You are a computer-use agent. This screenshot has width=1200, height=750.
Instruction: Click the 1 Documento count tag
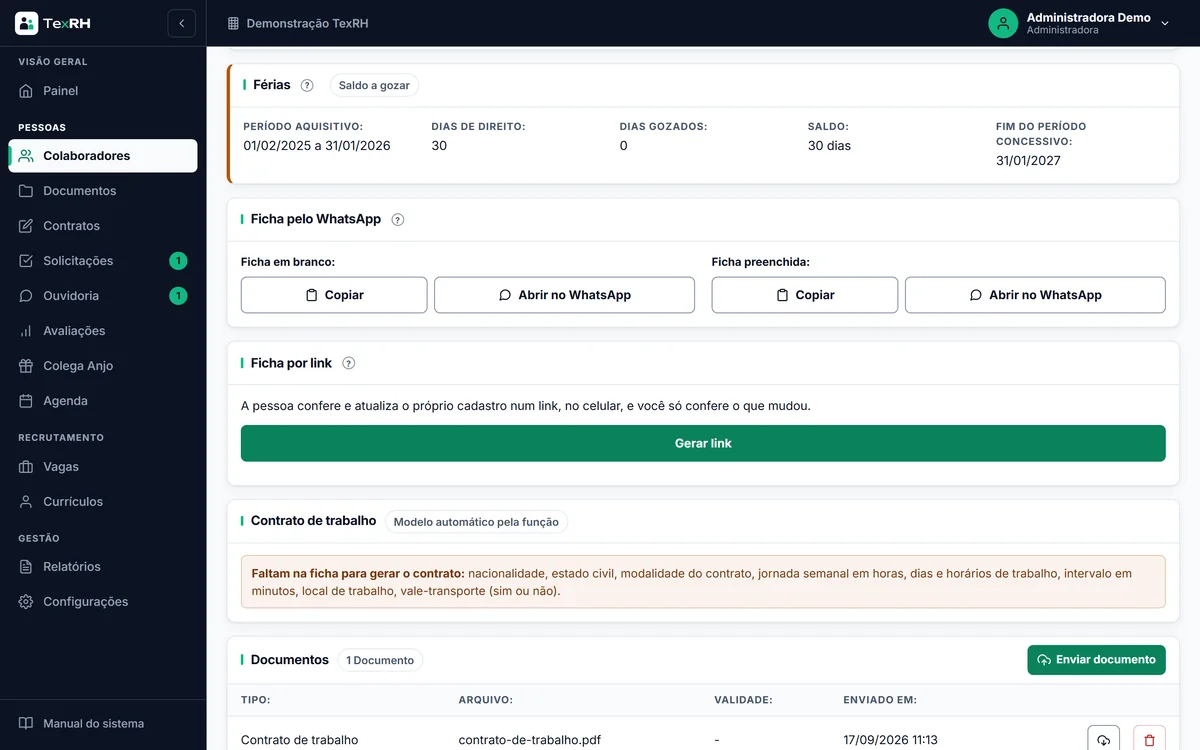tap(380, 661)
